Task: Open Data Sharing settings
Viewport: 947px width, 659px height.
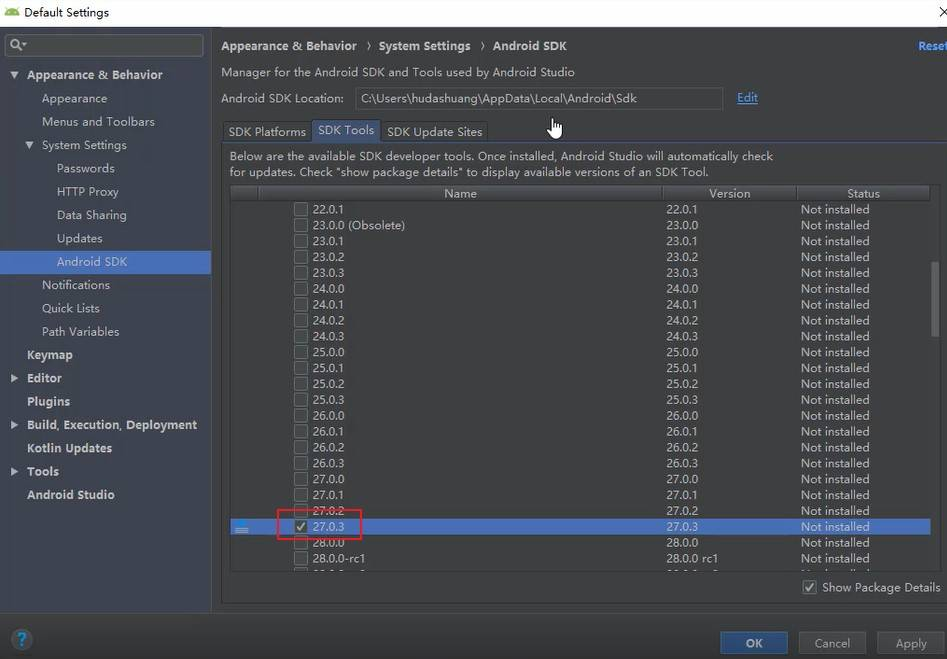Action: coord(92,215)
